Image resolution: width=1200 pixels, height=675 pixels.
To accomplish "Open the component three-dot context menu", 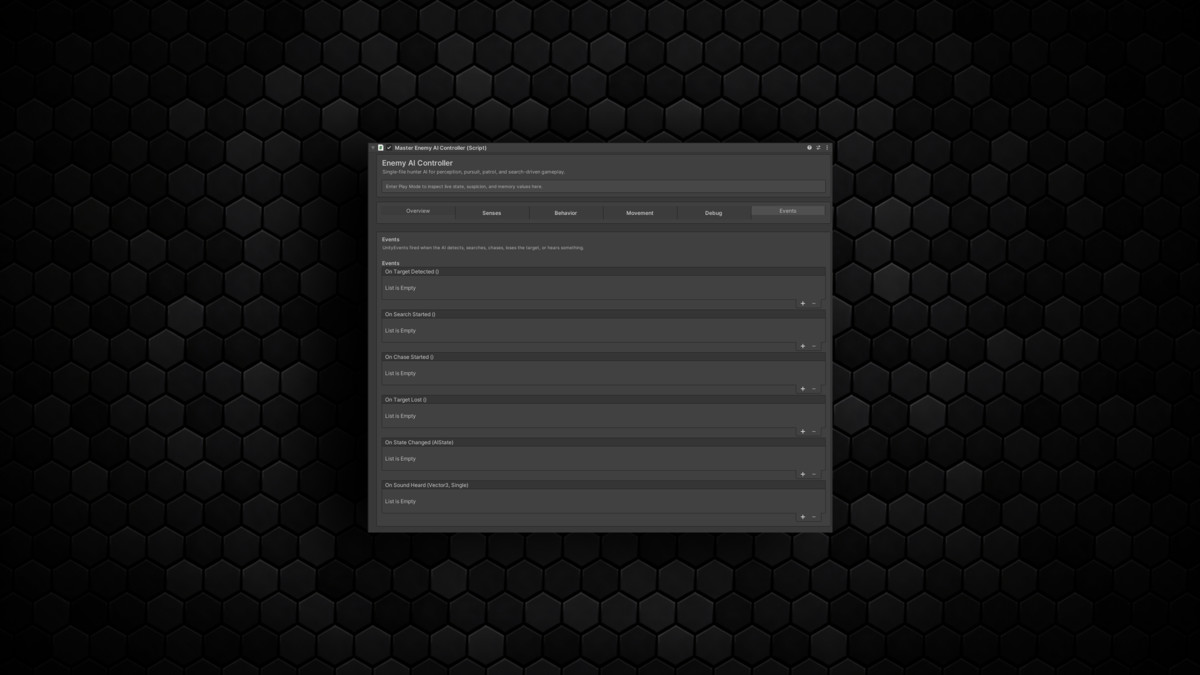I will (x=826, y=148).
